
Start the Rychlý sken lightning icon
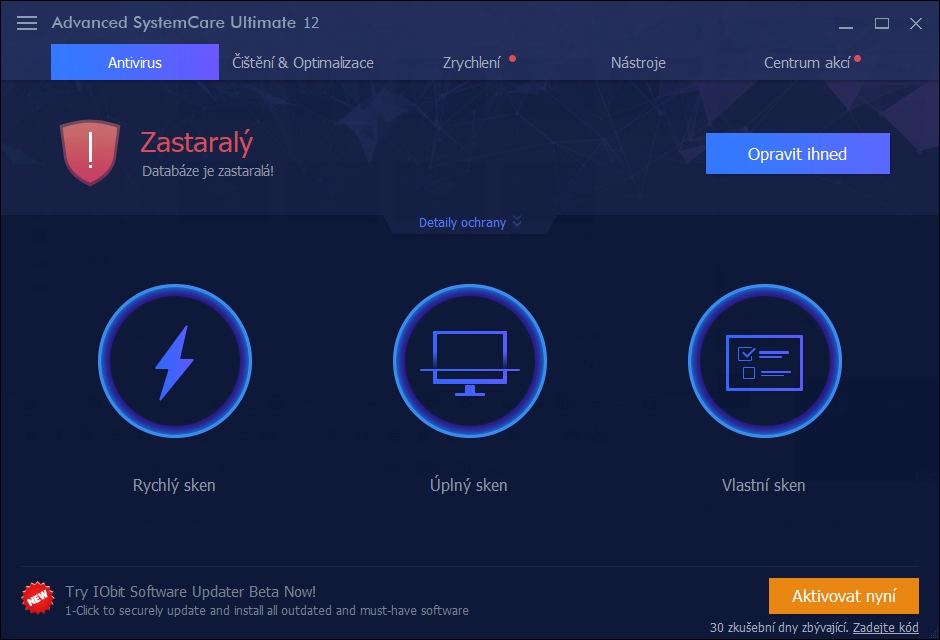click(174, 361)
